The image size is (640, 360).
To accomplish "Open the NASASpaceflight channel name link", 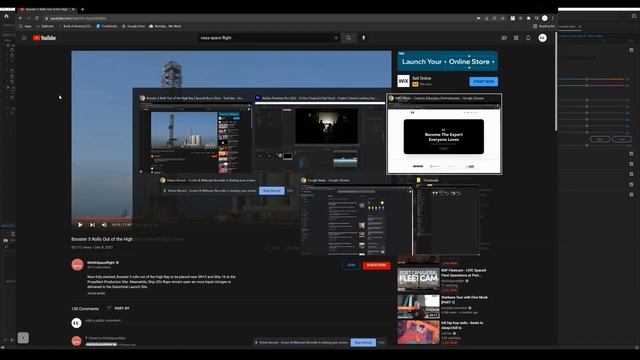I will [x=101, y=262].
